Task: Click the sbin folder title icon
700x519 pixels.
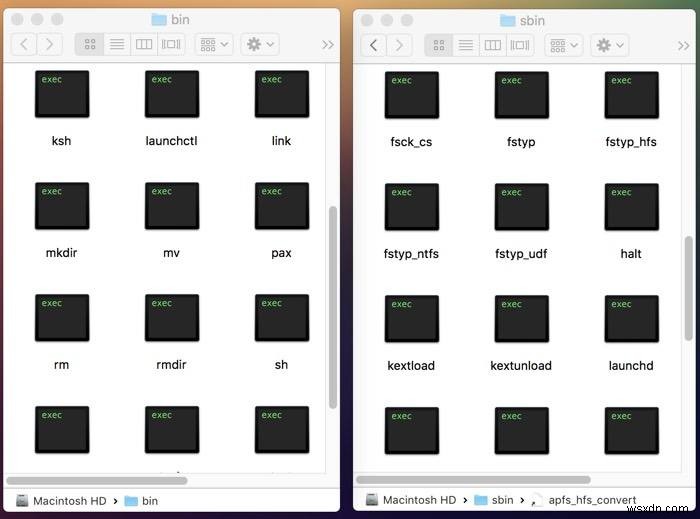Action: 508,21
